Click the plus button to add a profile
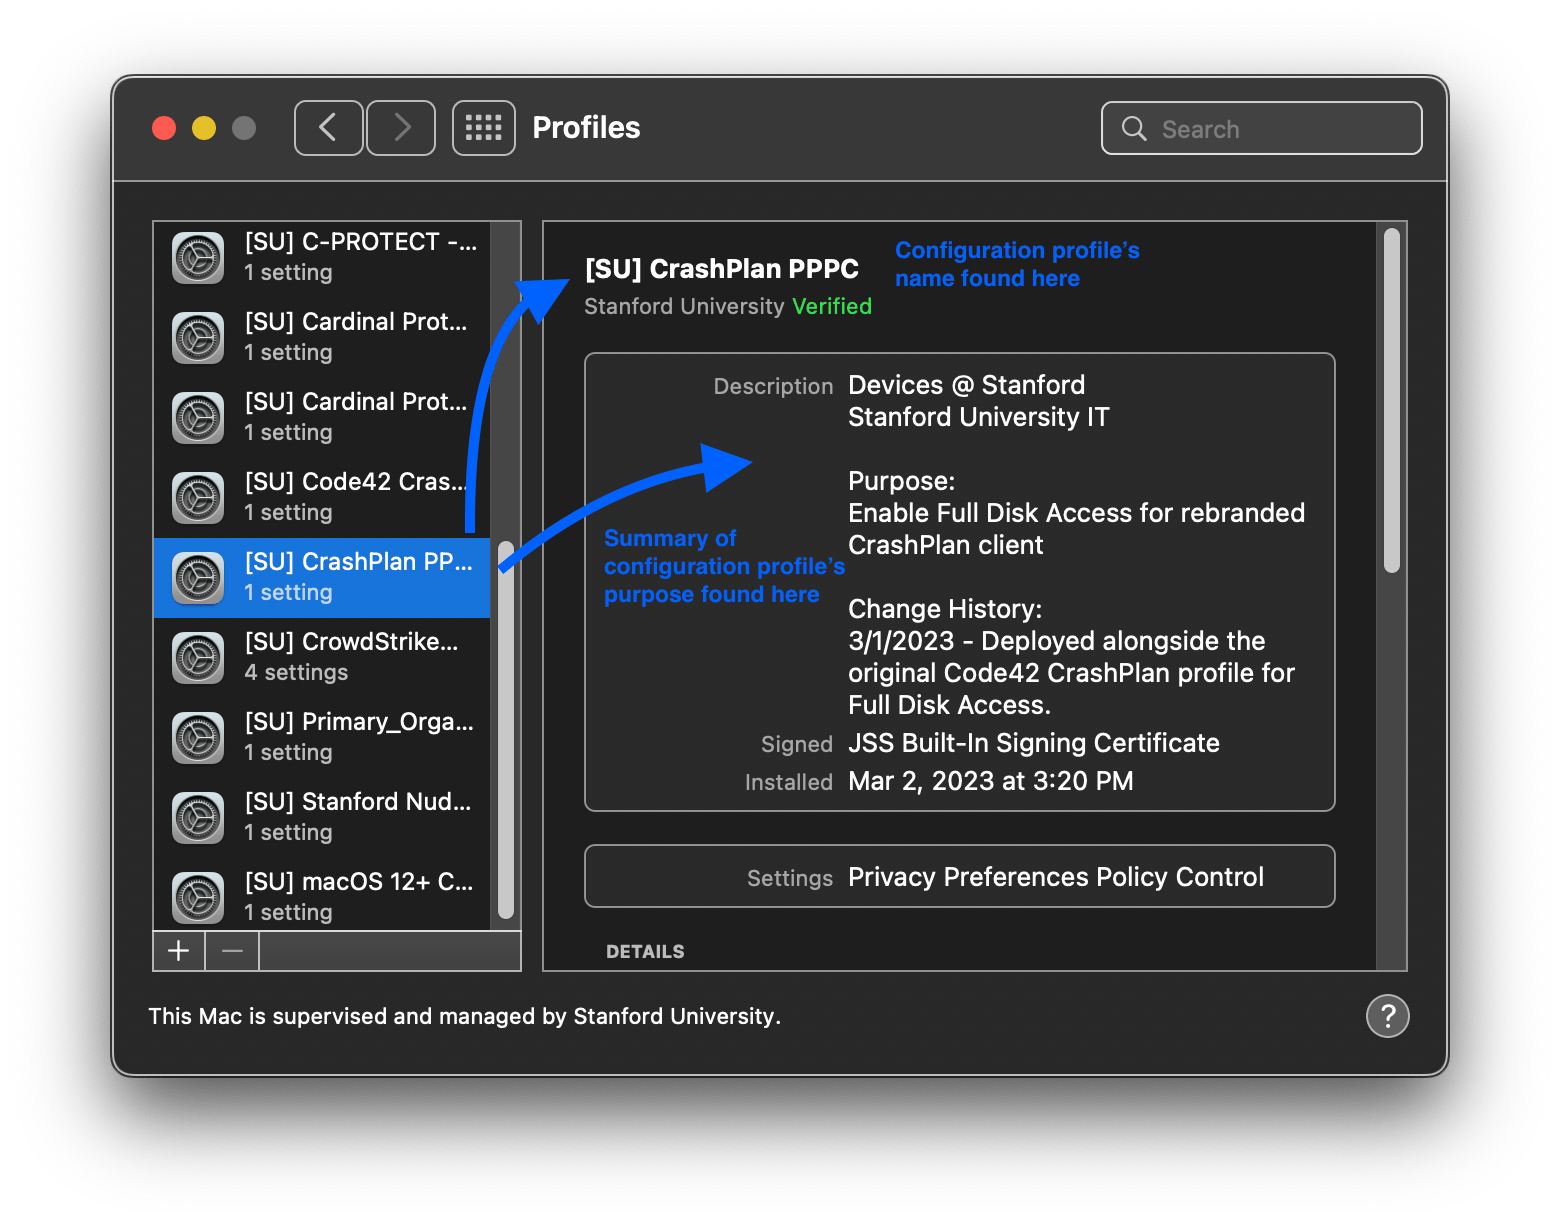The image size is (1560, 1224). [x=178, y=951]
